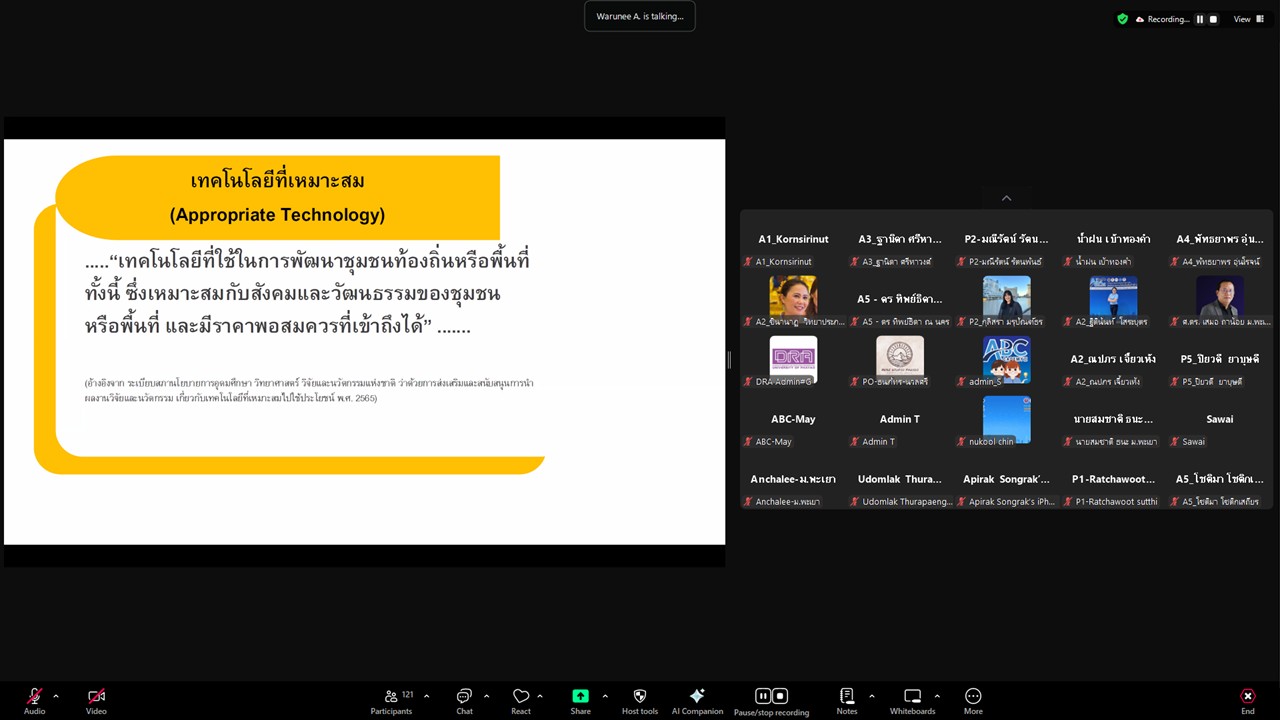Screen dimensions: 1280x720
Task: Select the A4_พัทธยาพร participant tile
Action: (x=1220, y=240)
